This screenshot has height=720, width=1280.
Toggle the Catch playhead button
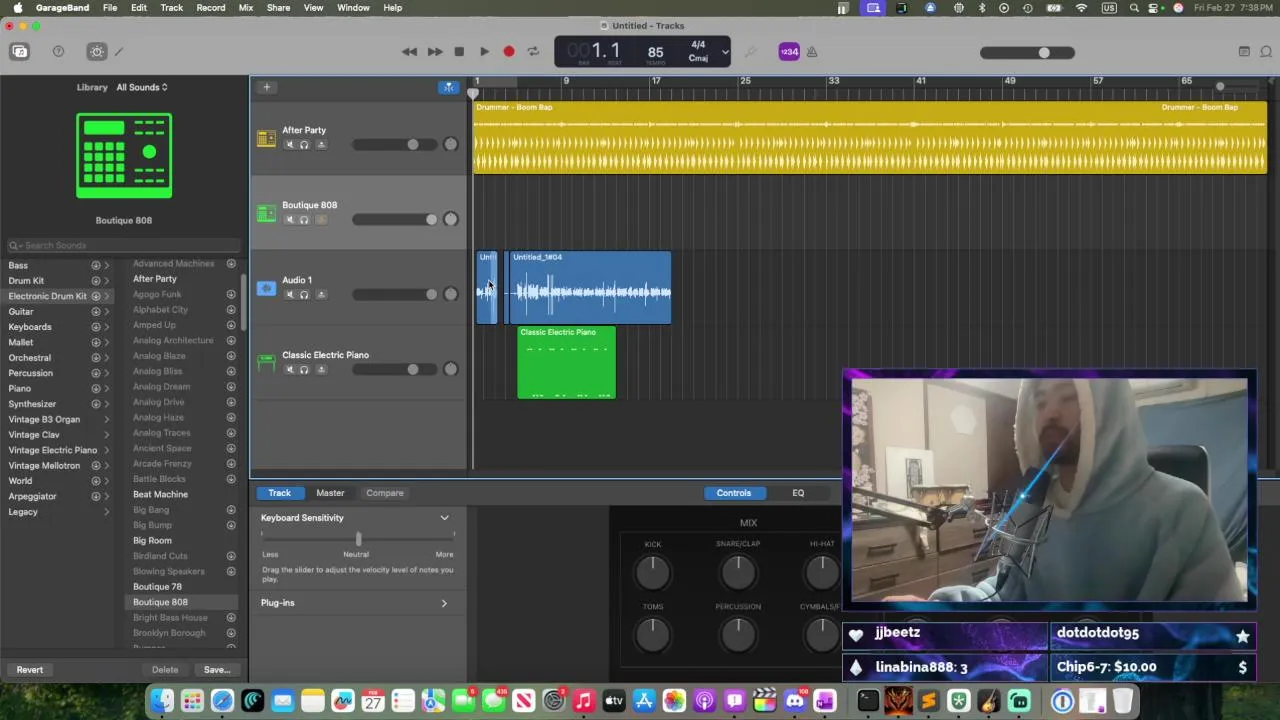coord(449,87)
